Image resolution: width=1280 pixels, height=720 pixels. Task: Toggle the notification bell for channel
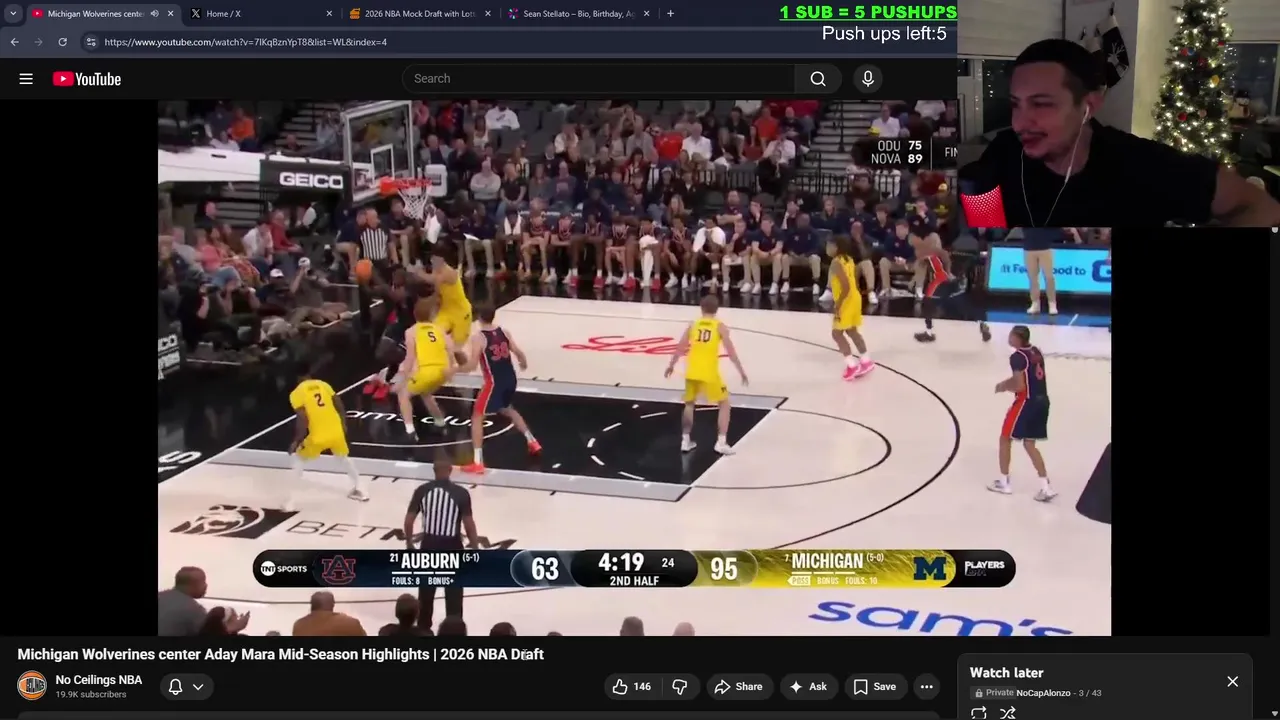175,686
